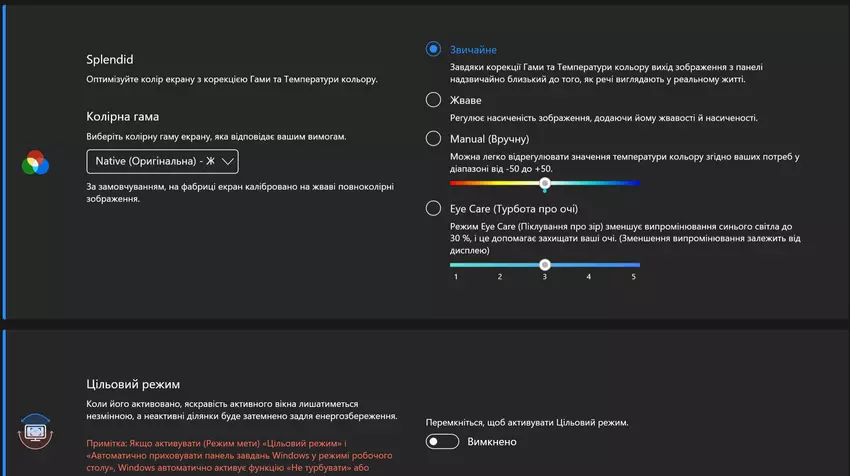Select the Звичайне display mode
The width and height of the screenshot is (850, 476).
pyautogui.click(x=433, y=49)
